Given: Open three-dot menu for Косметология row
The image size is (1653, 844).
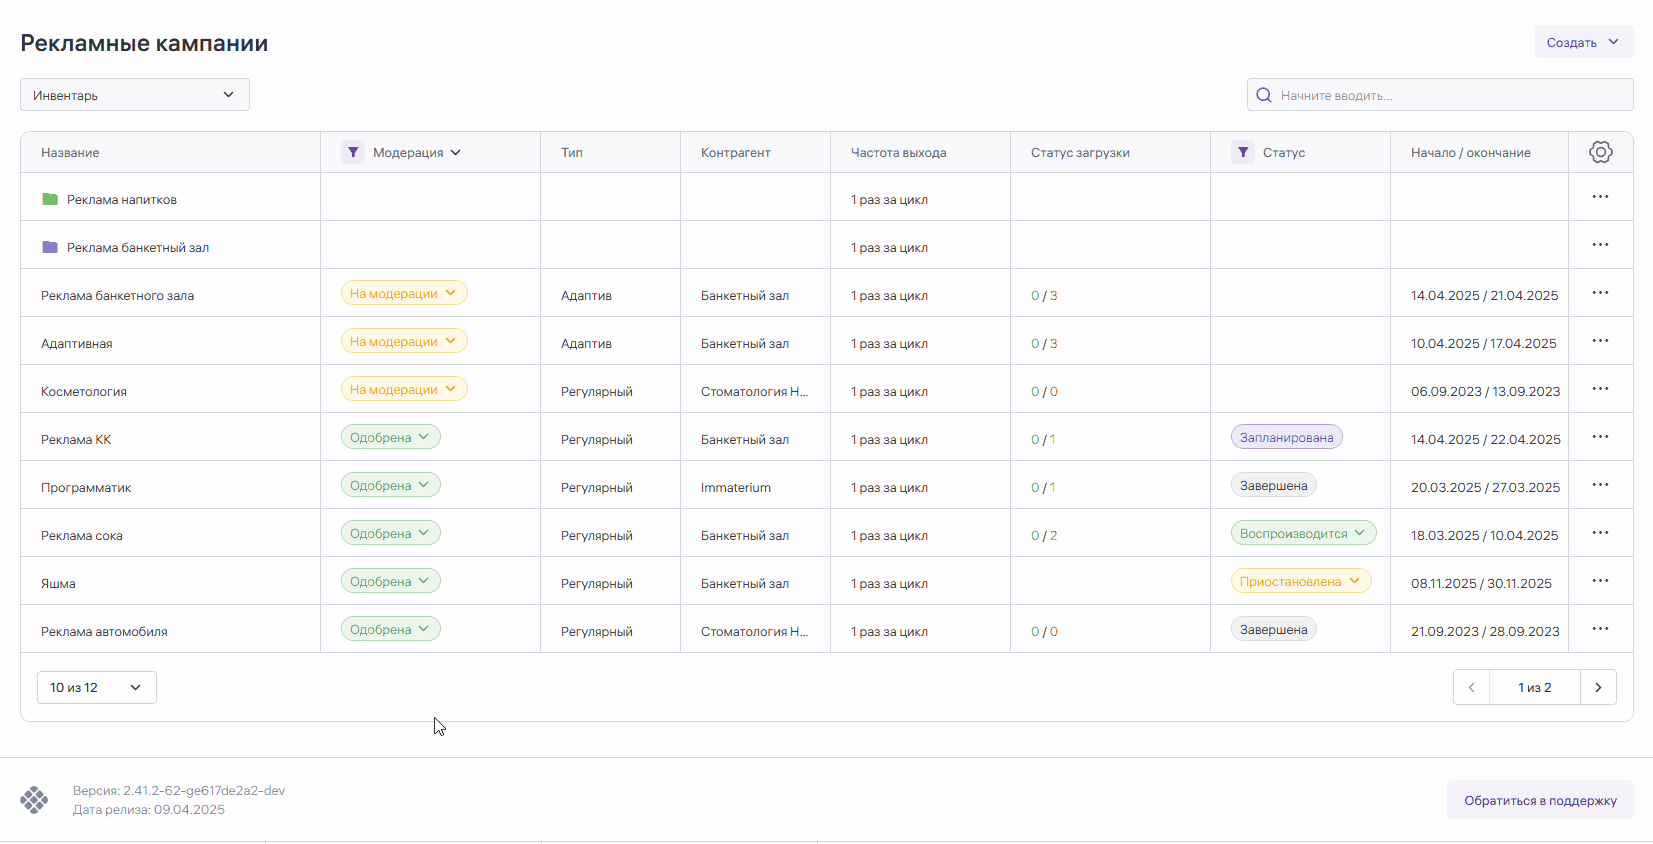Looking at the screenshot, I should pyautogui.click(x=1600, y=389).
